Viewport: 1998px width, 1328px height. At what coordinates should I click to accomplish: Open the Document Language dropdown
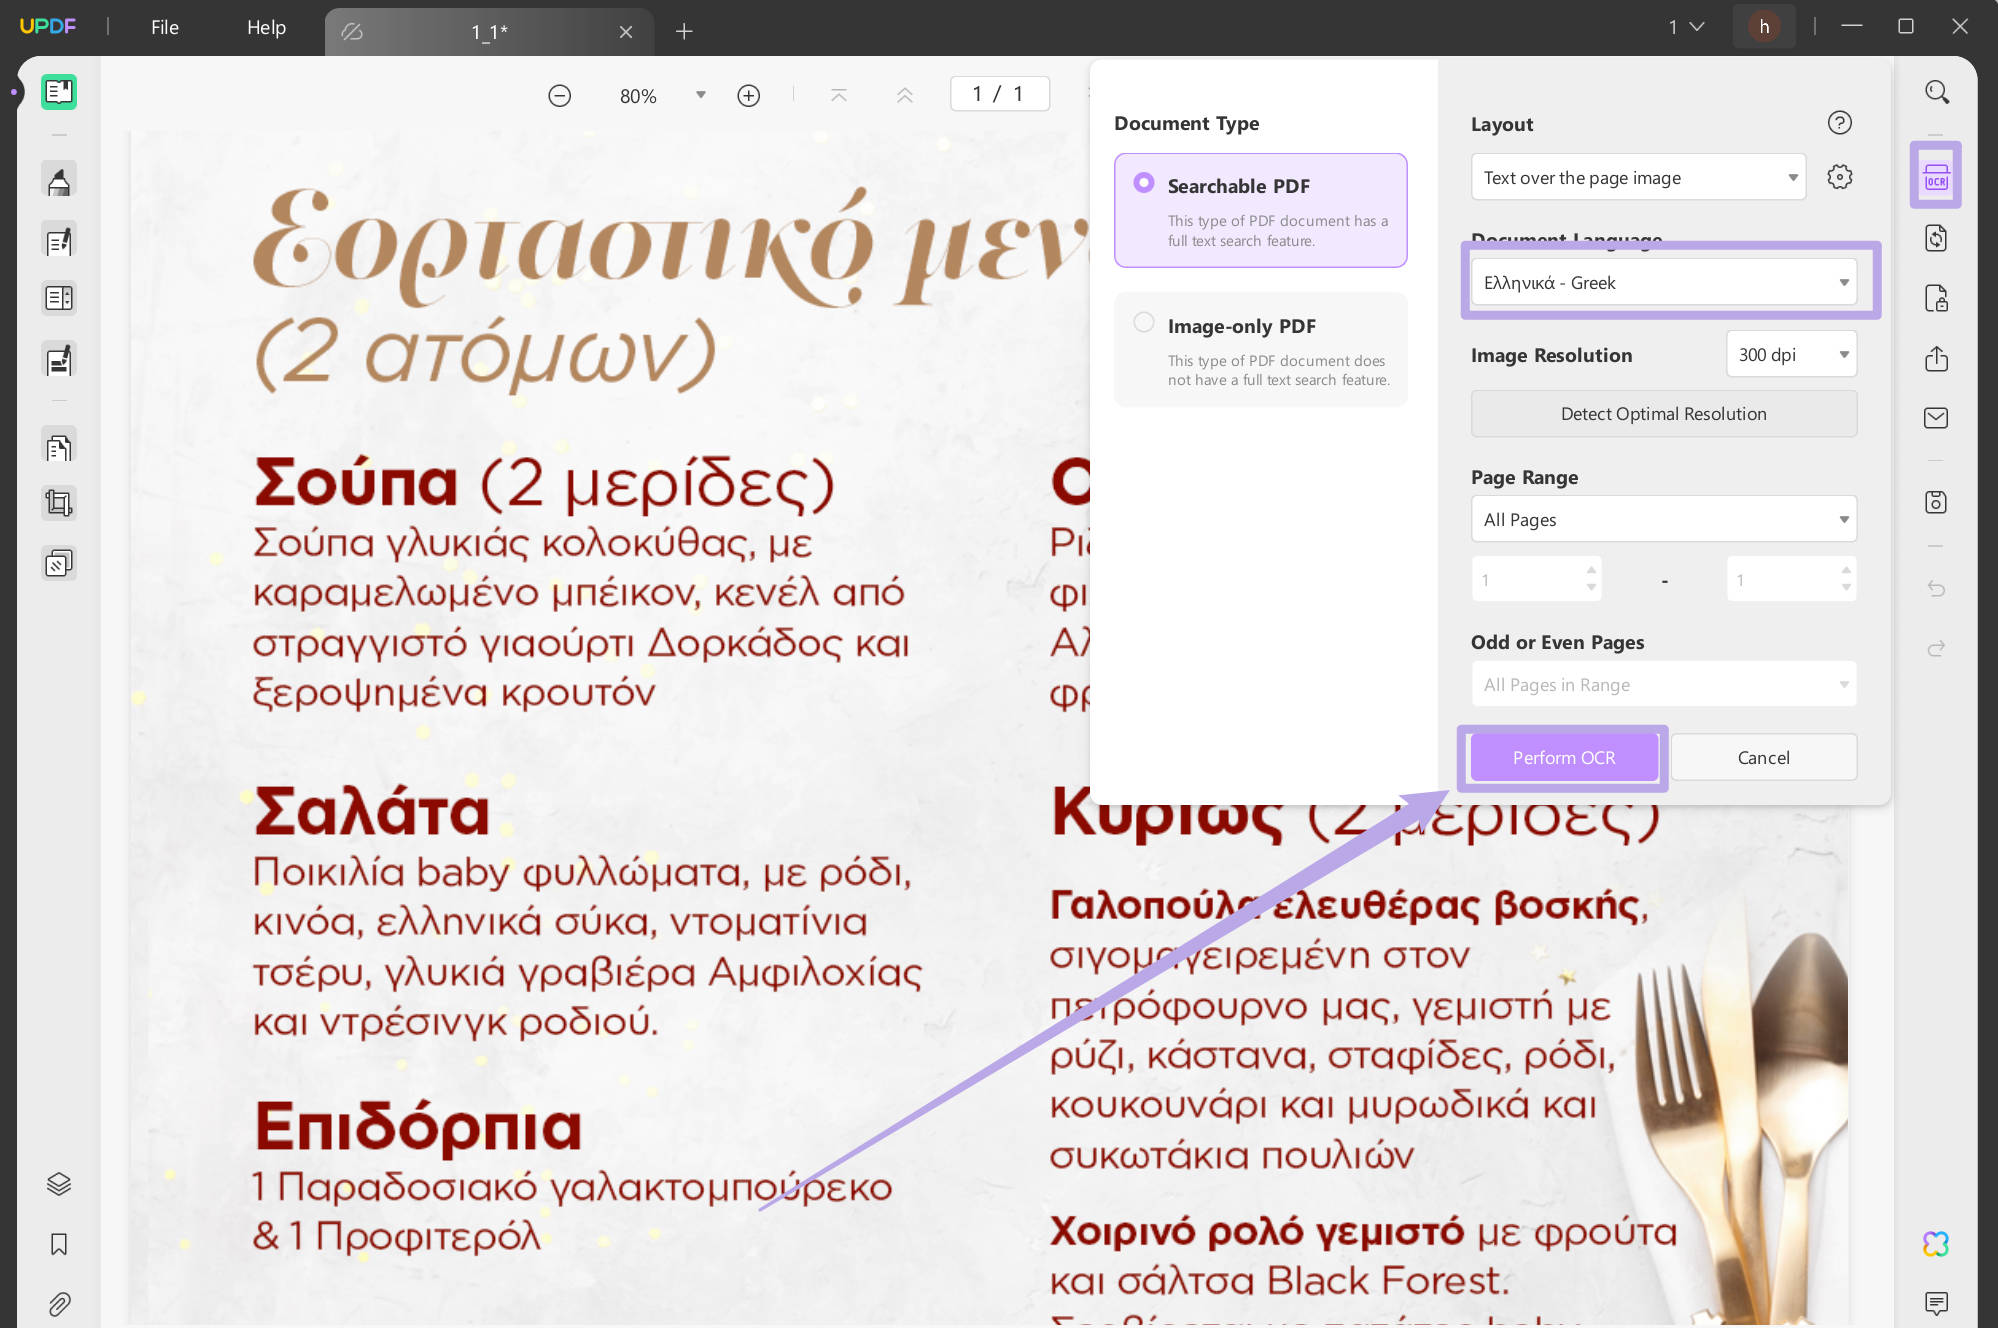(x=1663, y=282)
